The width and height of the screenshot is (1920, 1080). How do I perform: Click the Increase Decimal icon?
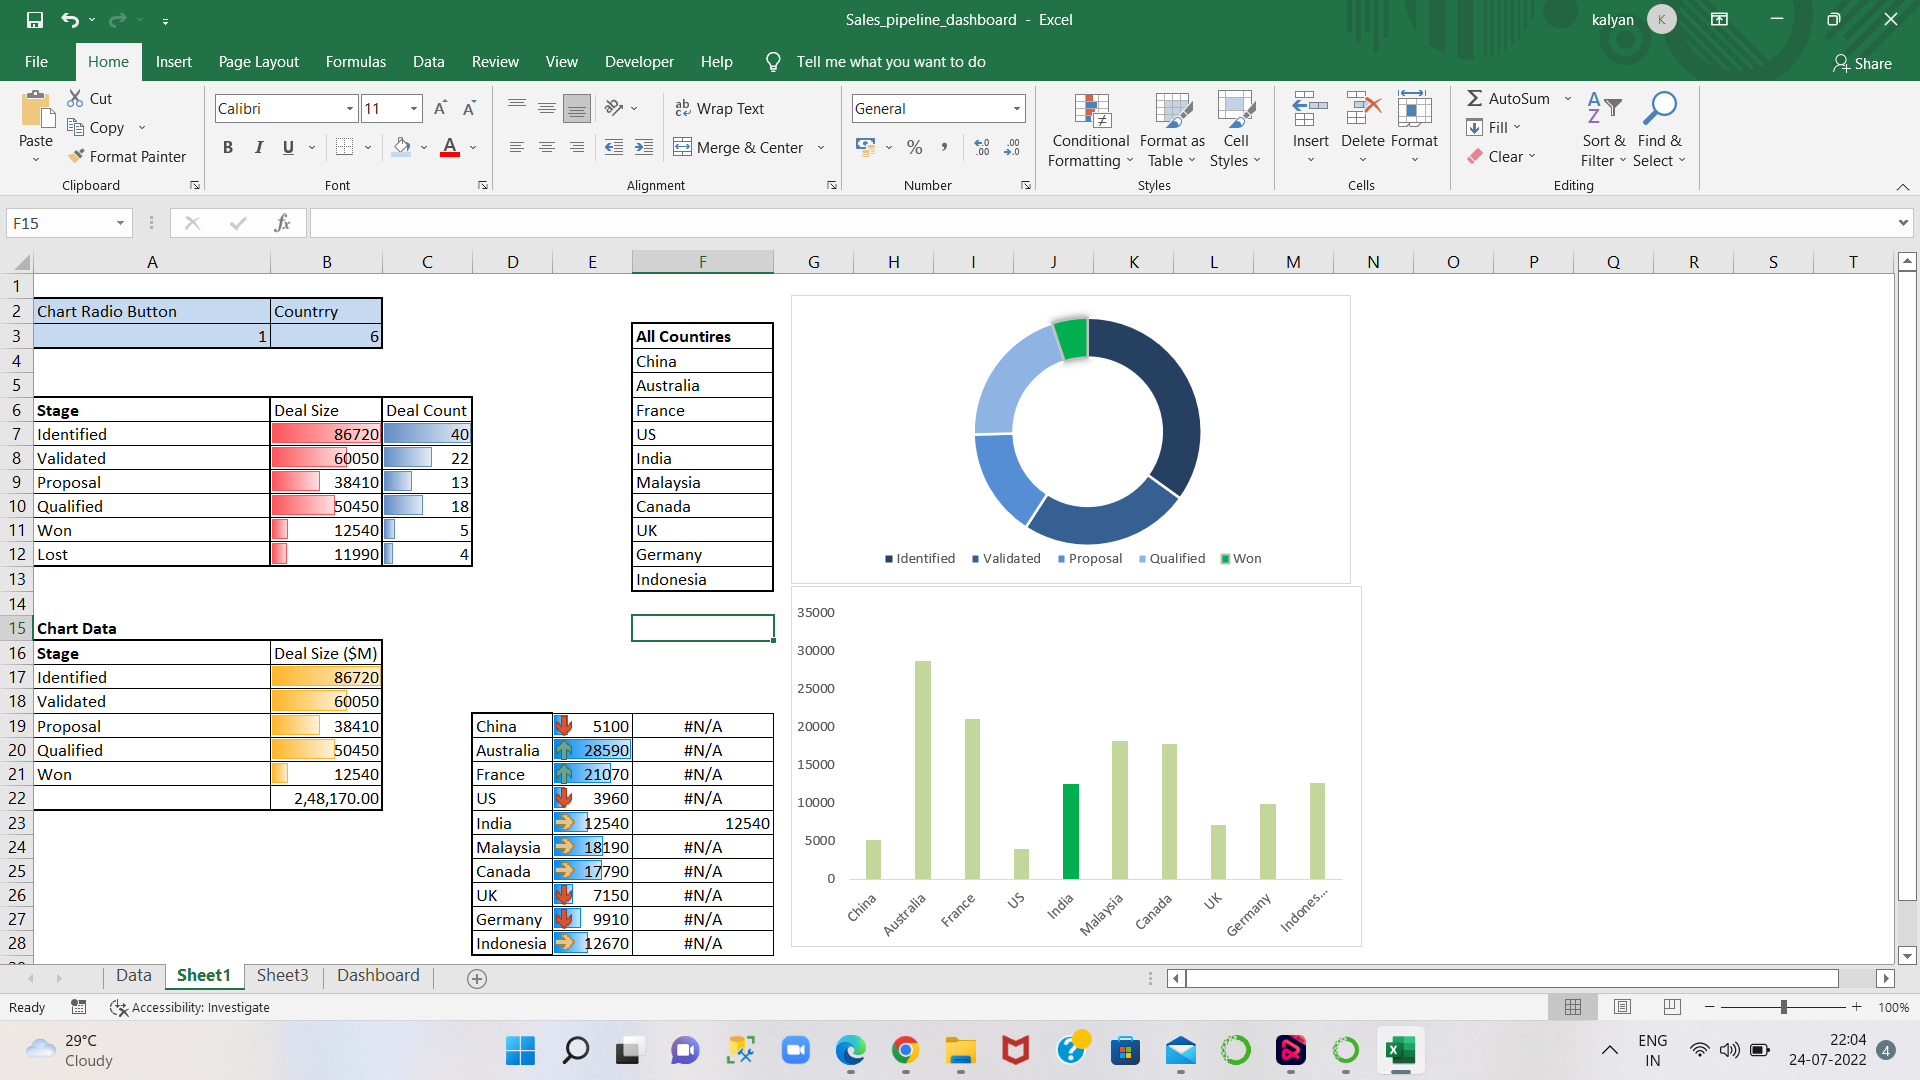(x=982, y=147)
